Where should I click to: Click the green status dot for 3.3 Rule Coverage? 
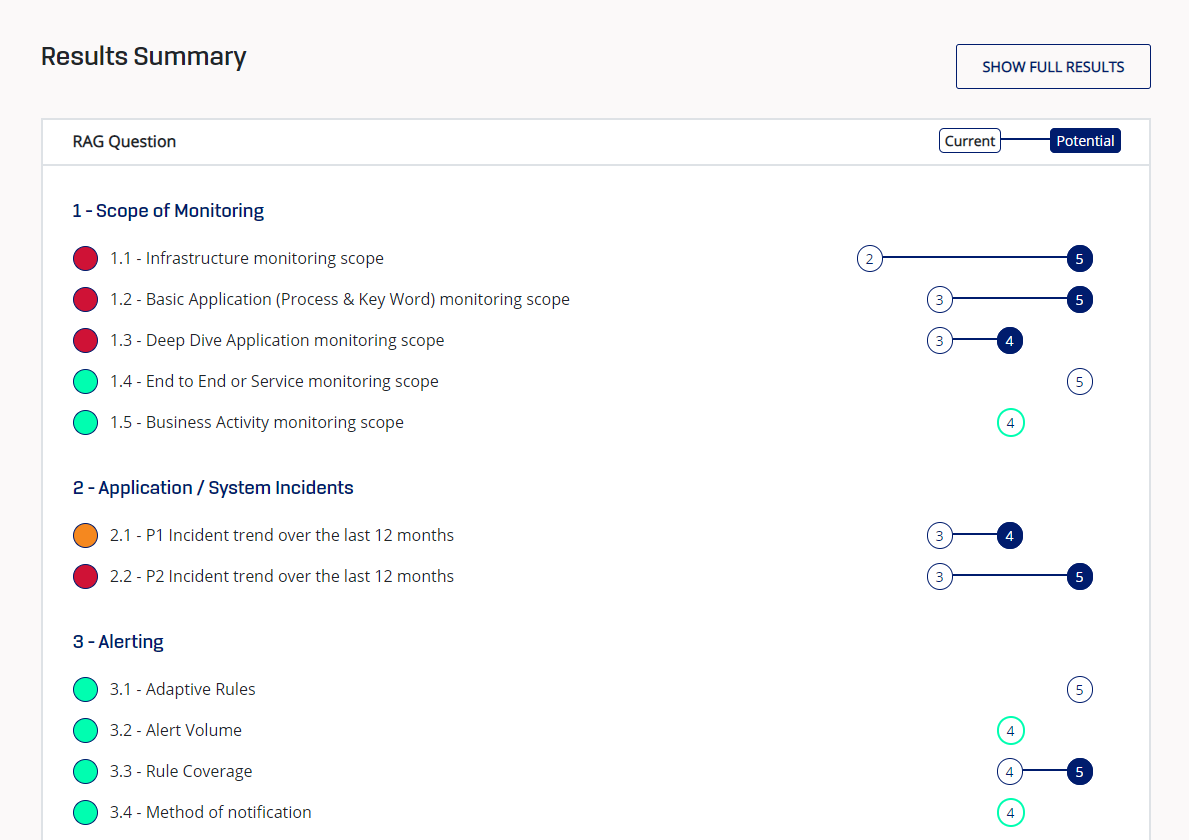click(x=86, y=771)
